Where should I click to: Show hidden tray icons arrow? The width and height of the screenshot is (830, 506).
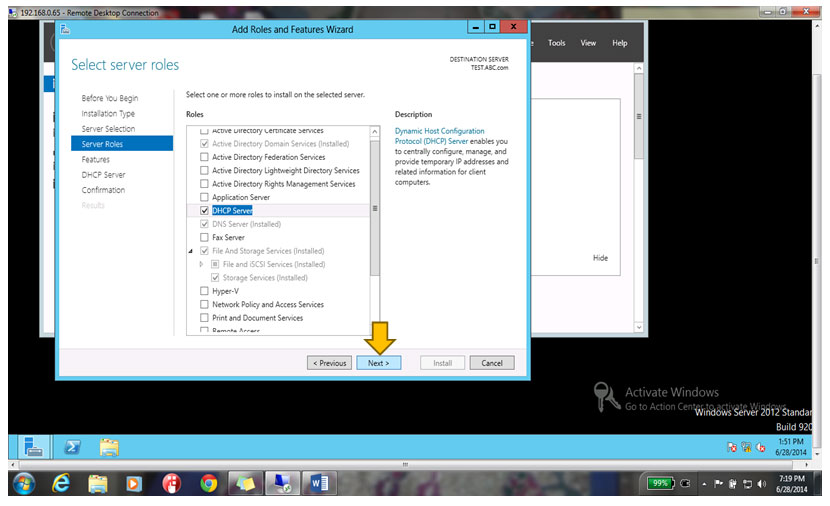point(704,484)
